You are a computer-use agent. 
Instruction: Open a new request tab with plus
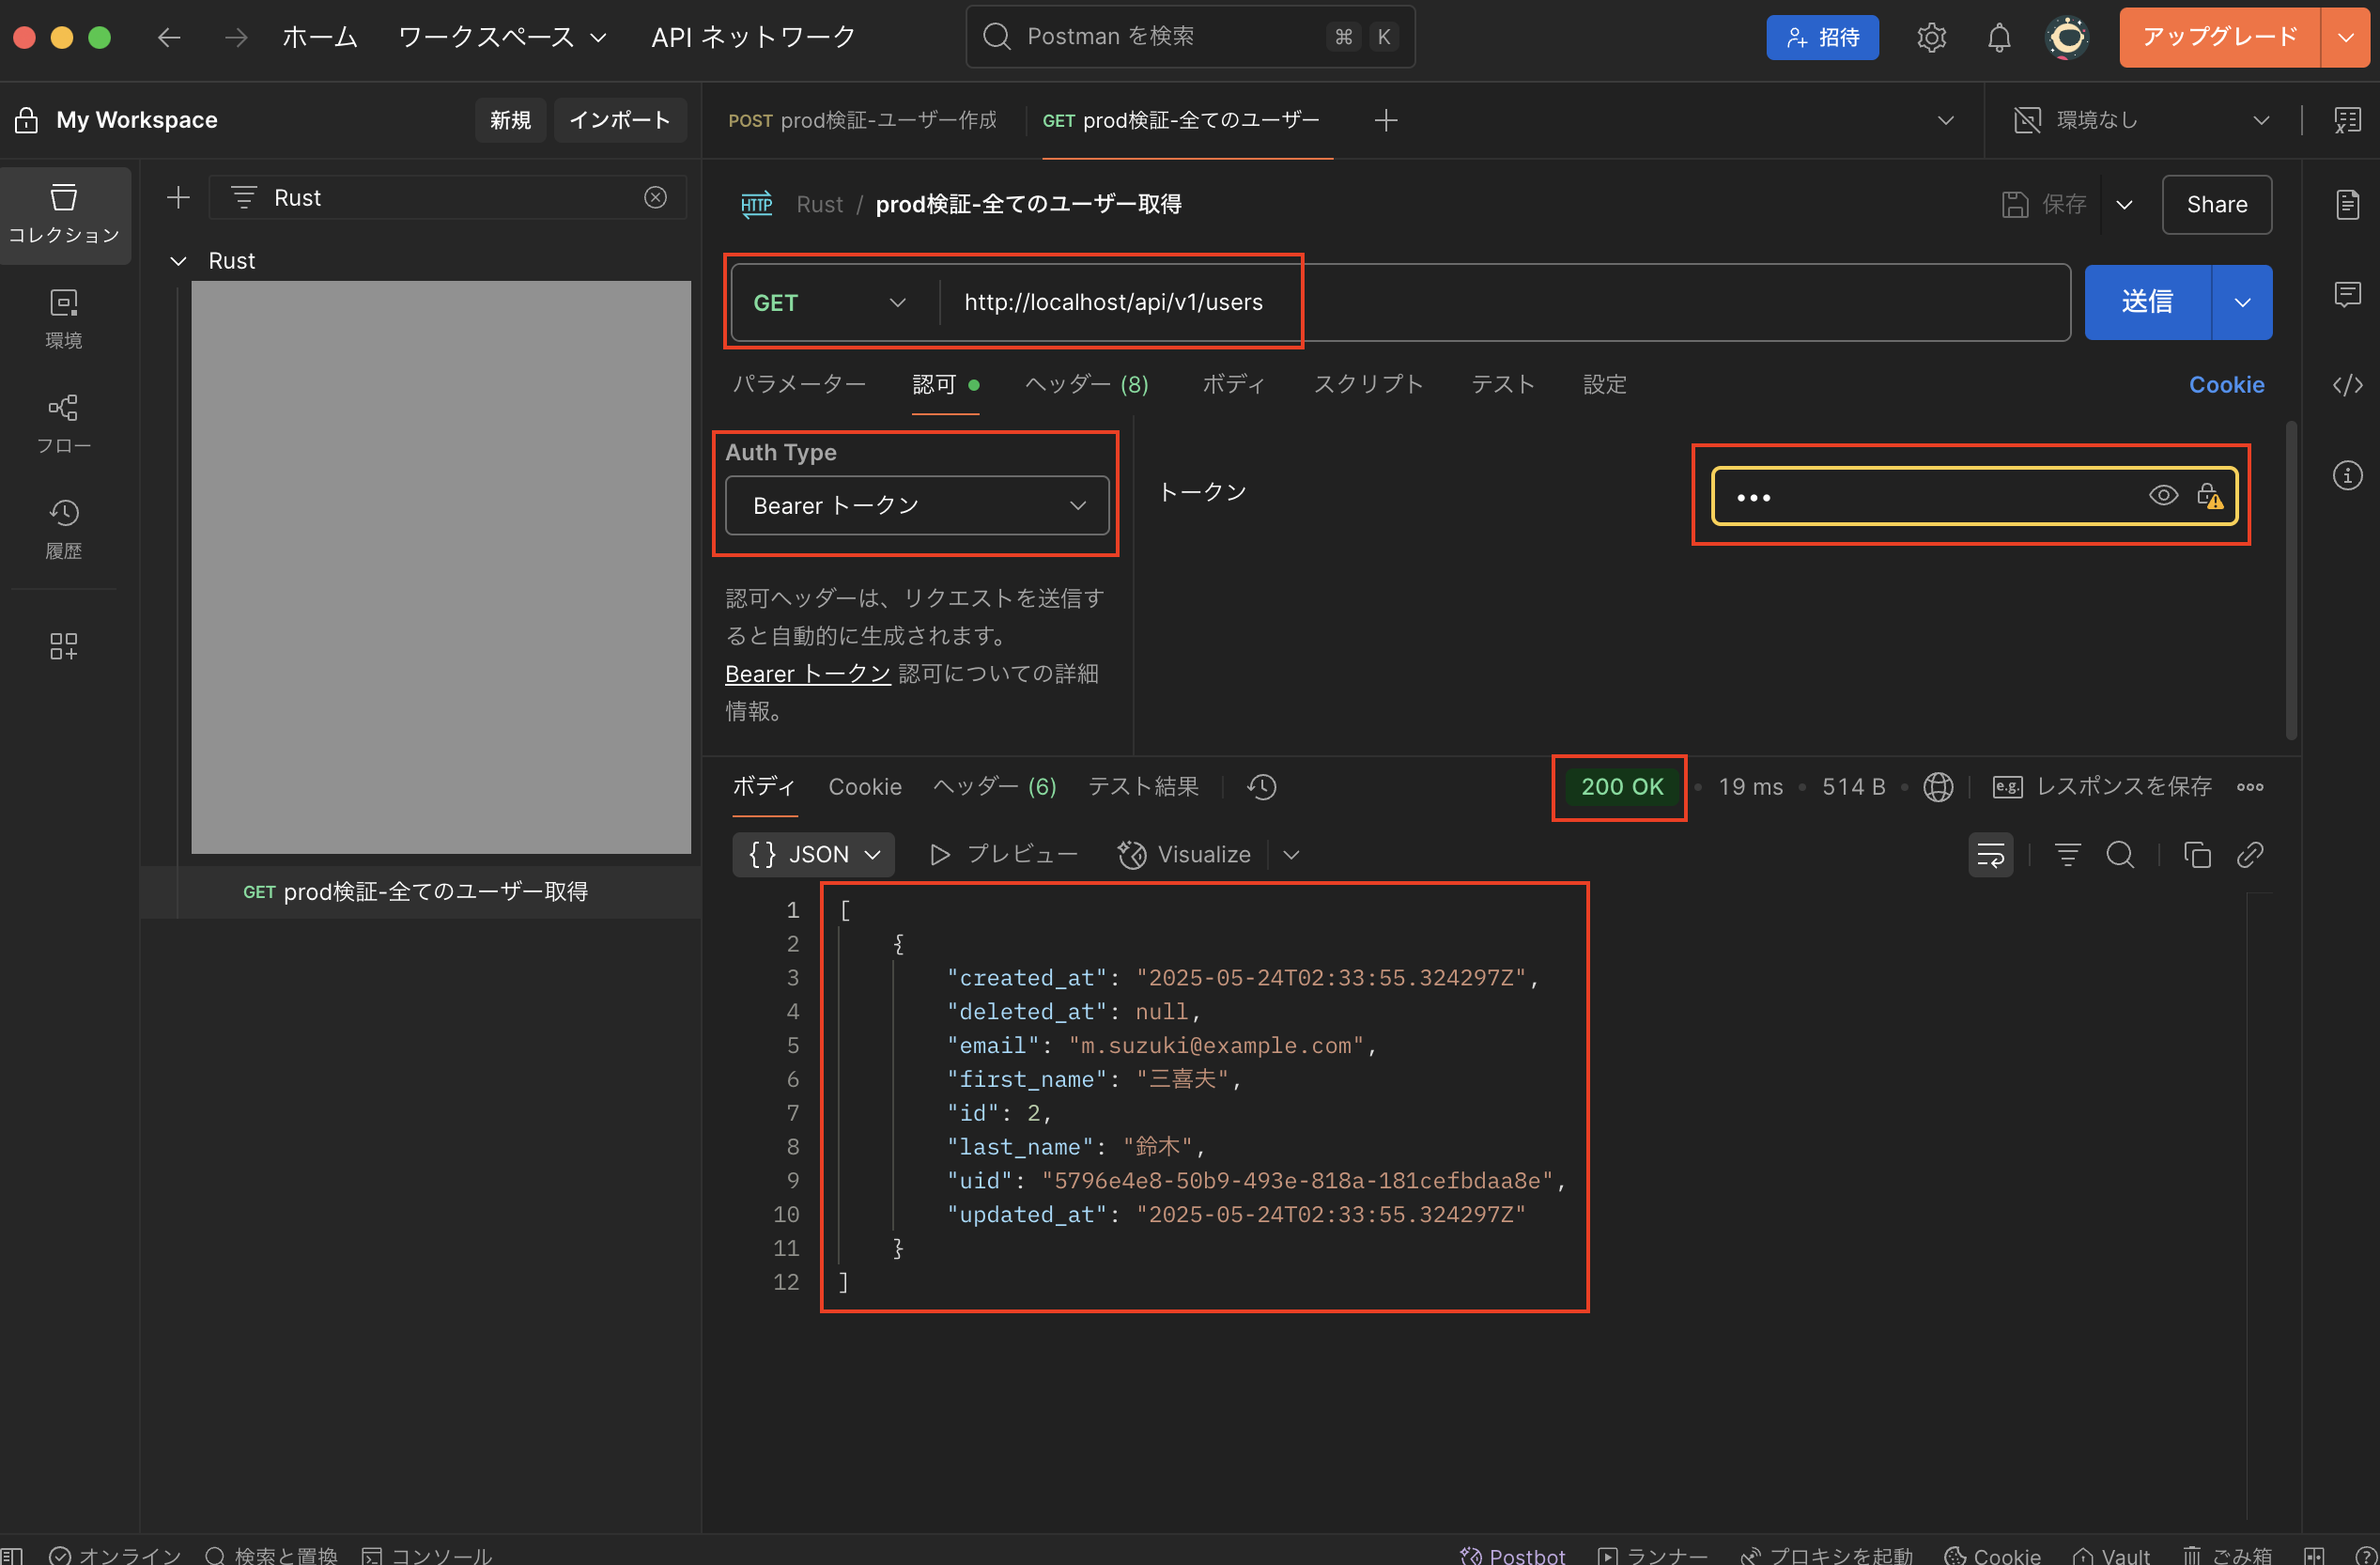[1385, 120]
